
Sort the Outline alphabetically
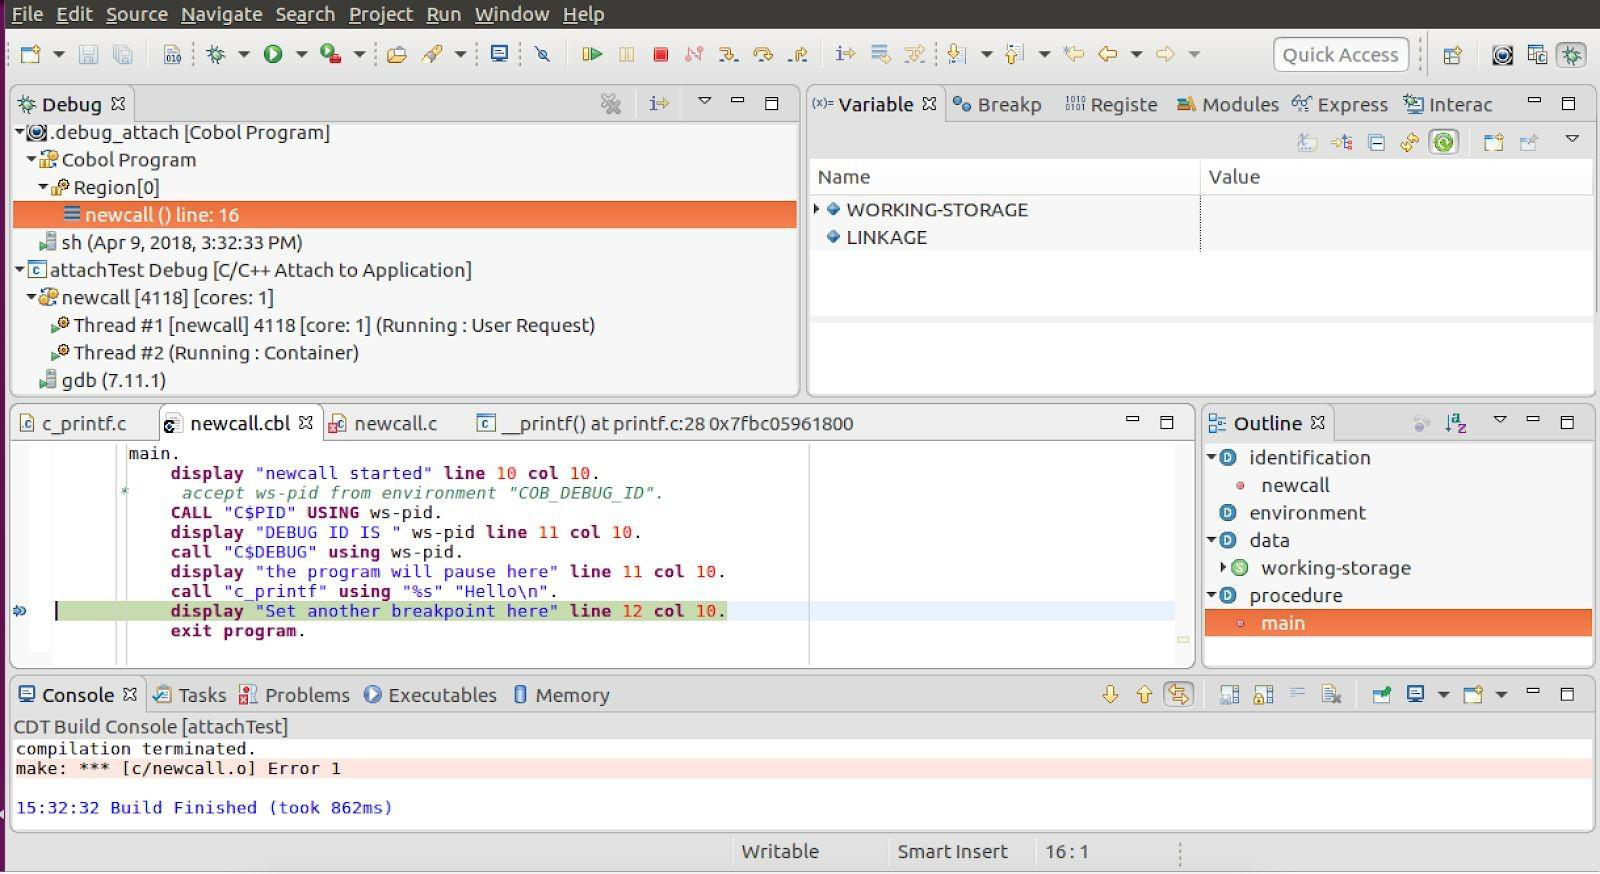coord(1455,424)
